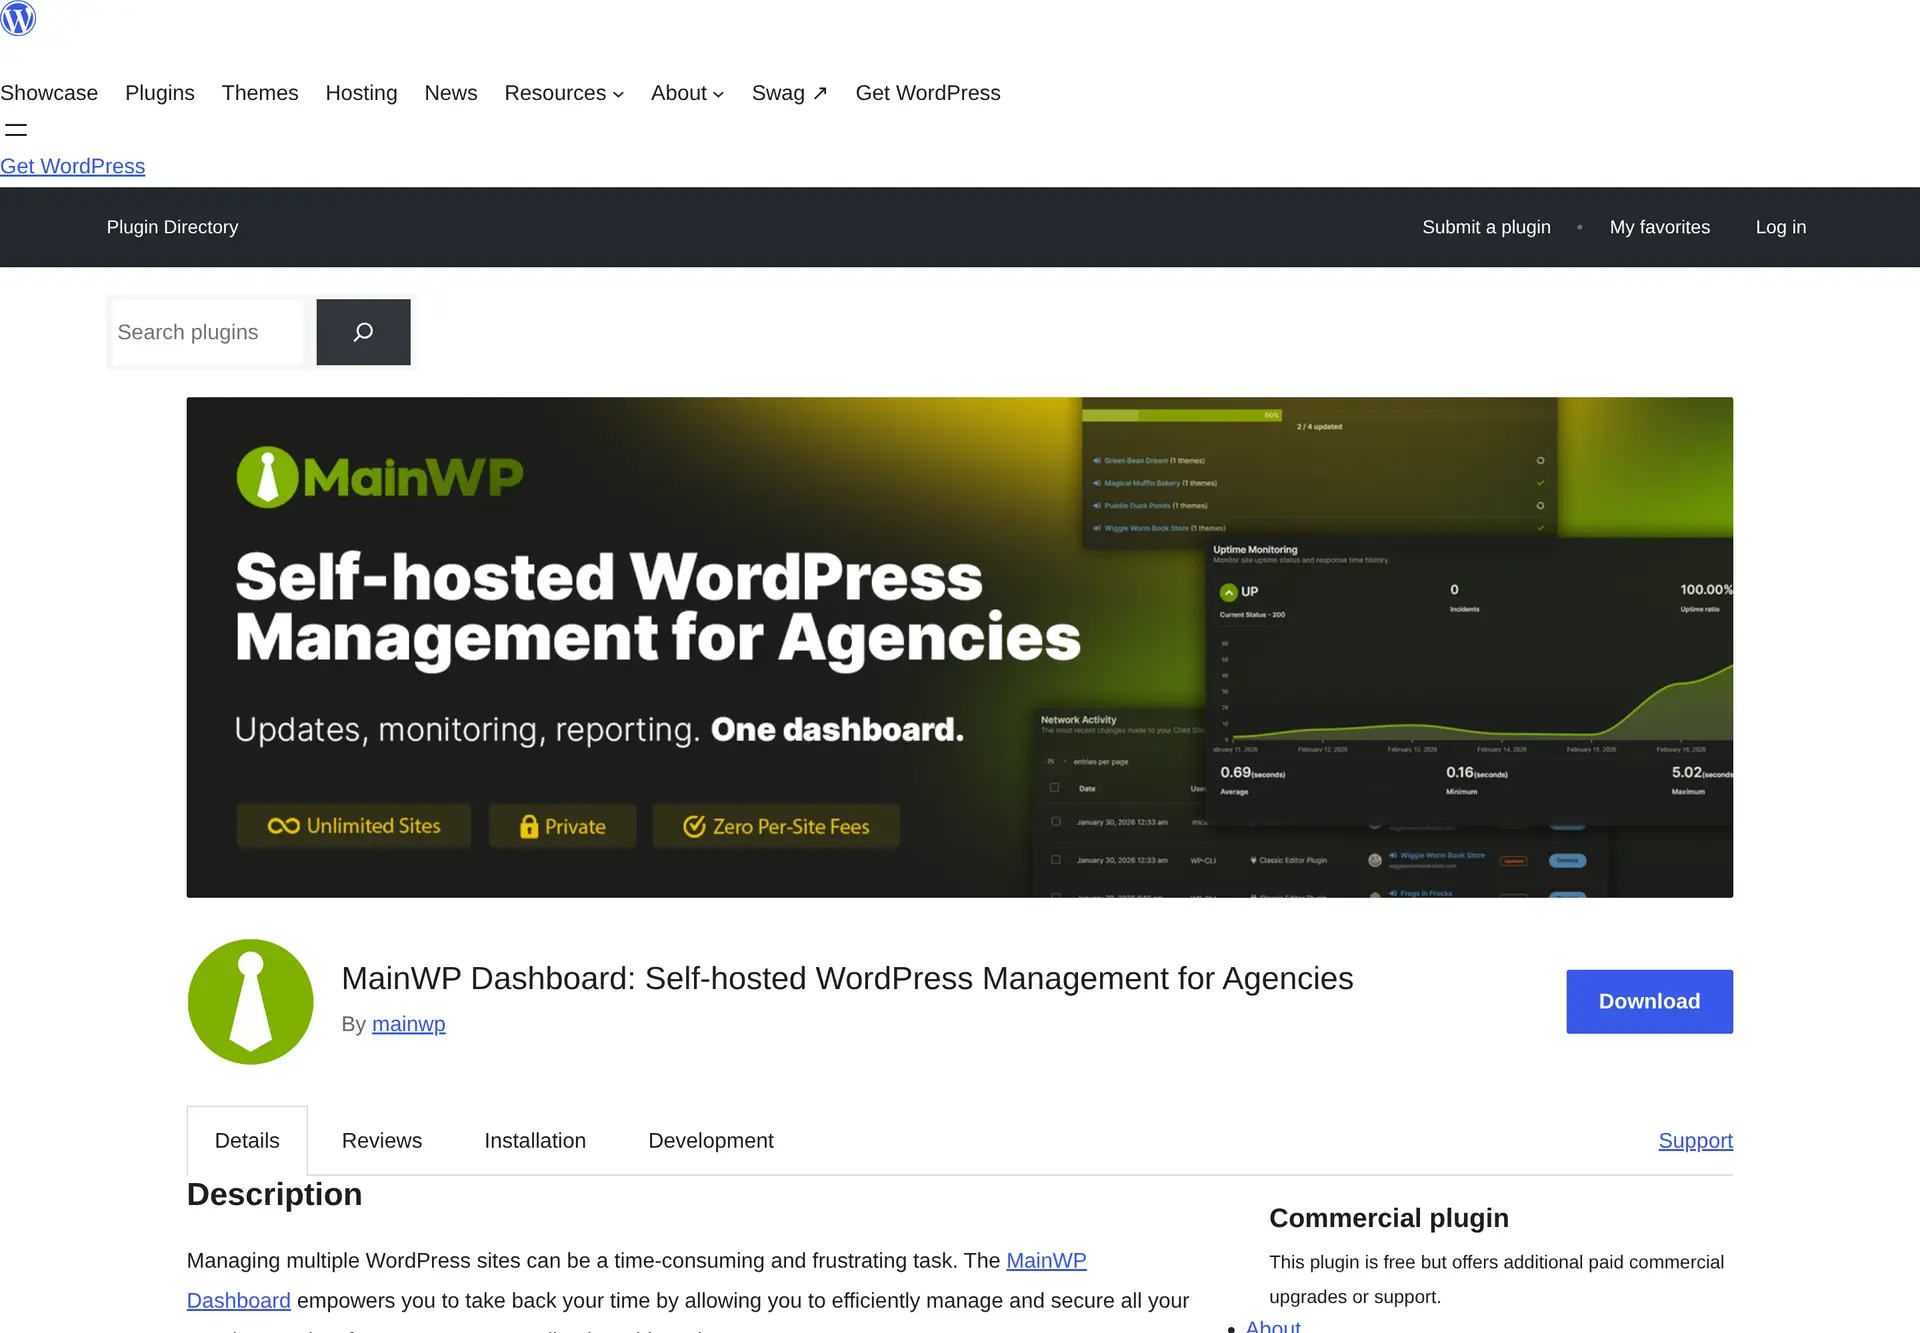Open the Support link

(x=1695, y=1140)
